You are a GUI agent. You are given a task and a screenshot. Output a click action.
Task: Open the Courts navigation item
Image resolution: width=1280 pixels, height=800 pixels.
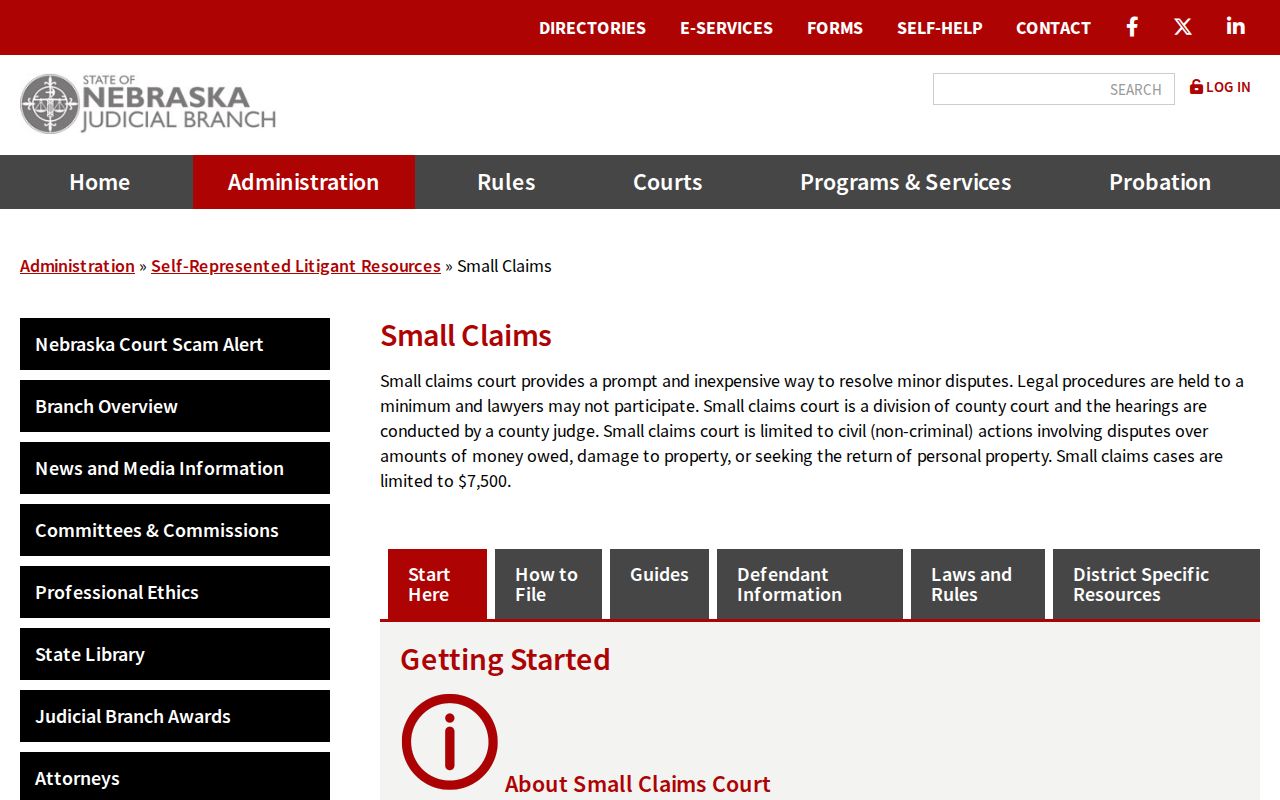click(667, 182)
